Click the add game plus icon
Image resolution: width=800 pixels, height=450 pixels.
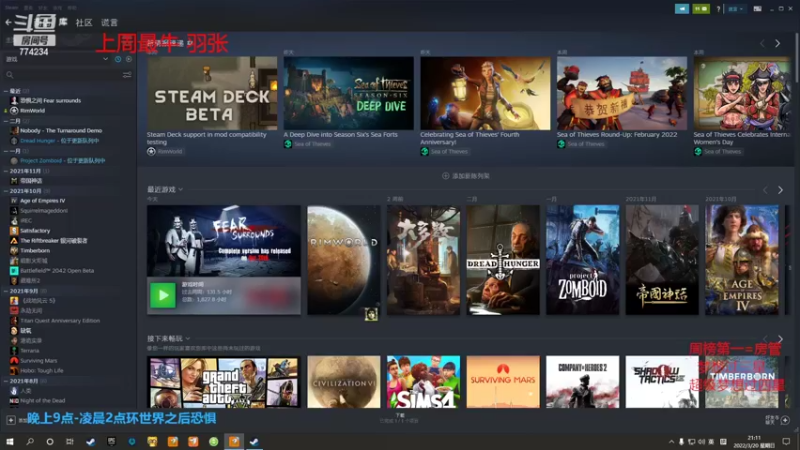(11, 420)
